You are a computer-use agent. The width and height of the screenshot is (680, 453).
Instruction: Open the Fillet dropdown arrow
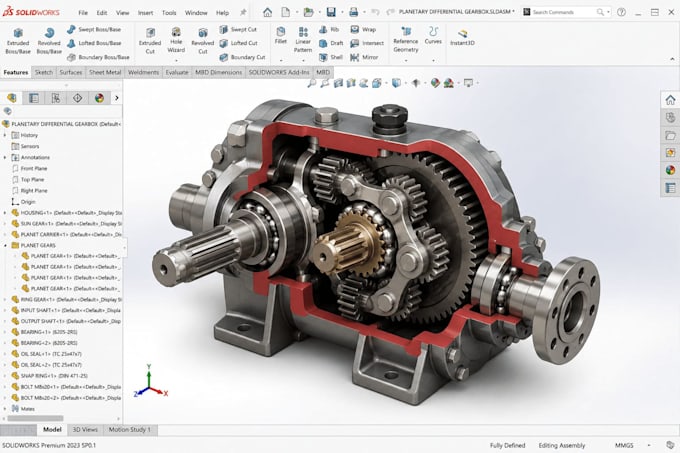coord(281,61)
